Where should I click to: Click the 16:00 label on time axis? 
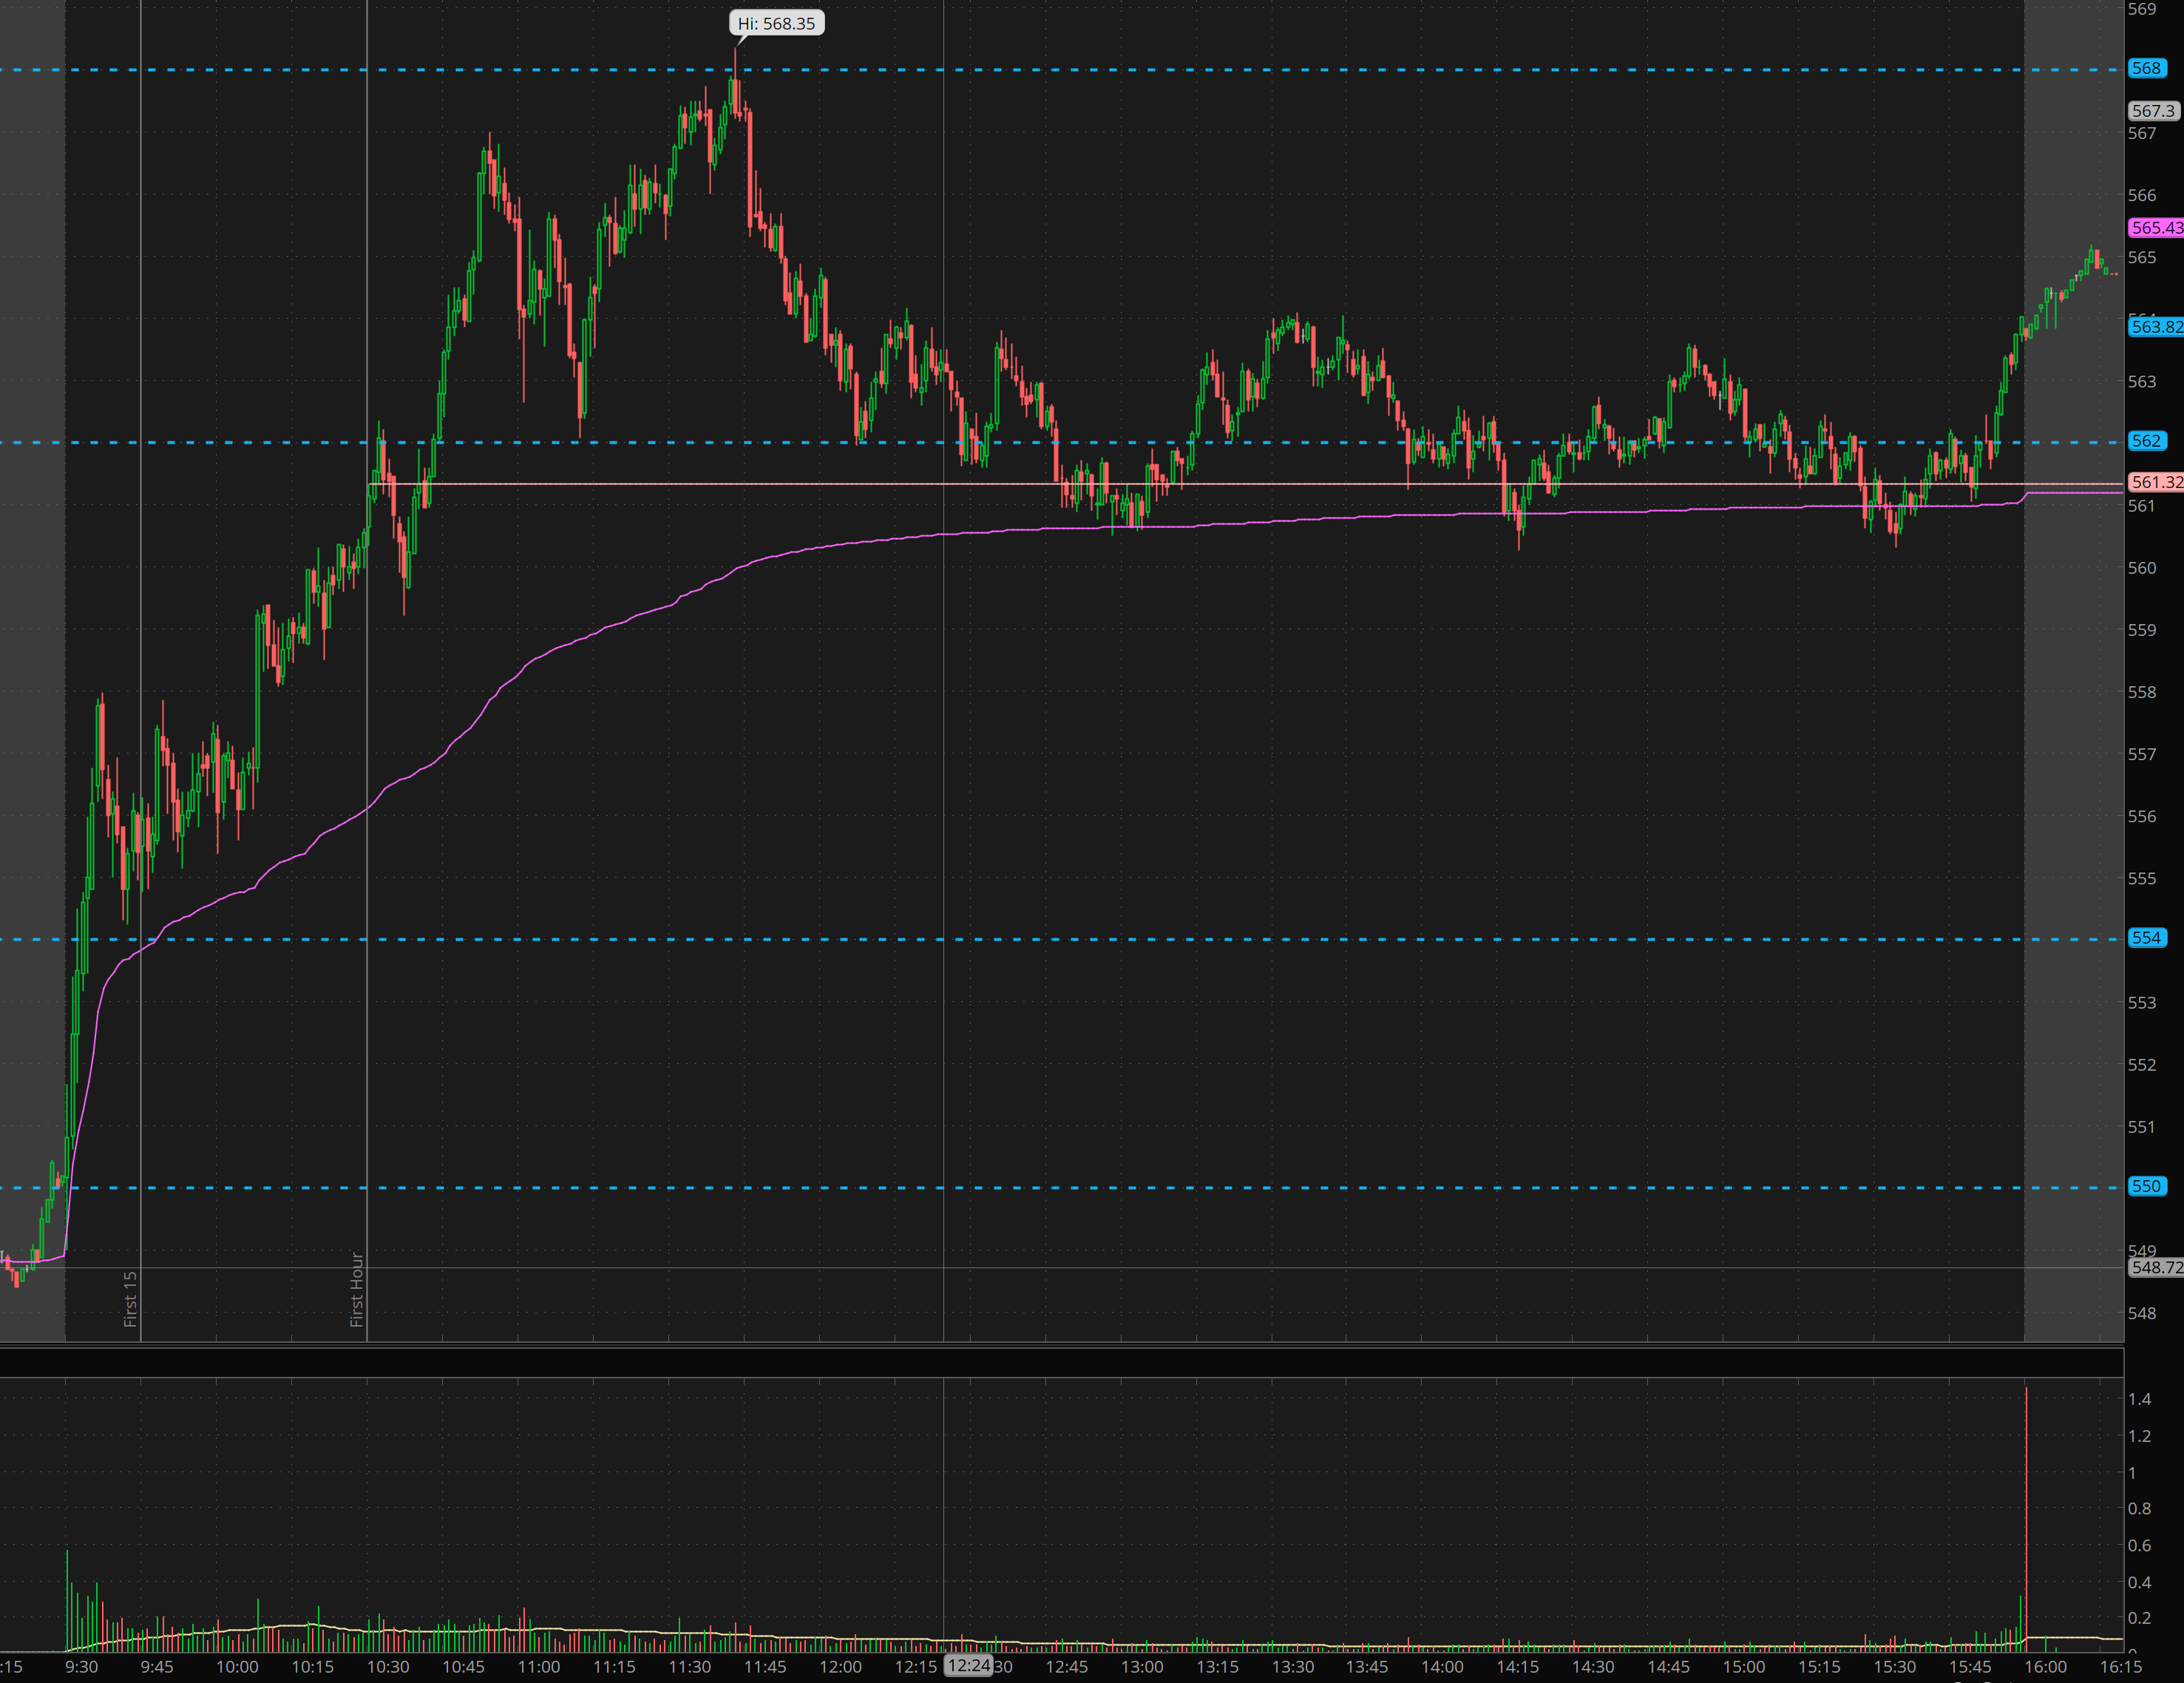coord(2045,1667)
